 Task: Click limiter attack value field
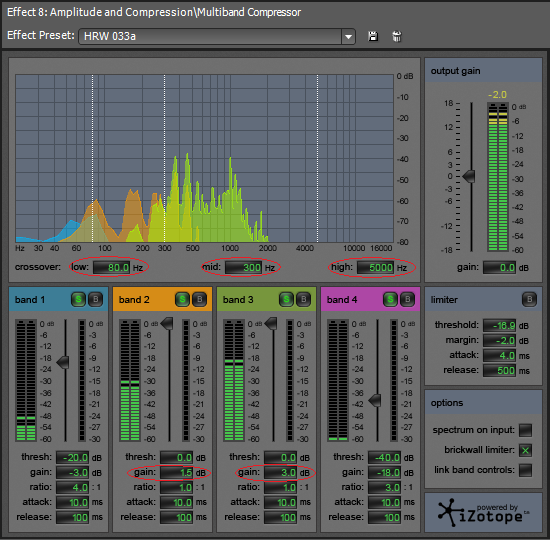[499, 355]
